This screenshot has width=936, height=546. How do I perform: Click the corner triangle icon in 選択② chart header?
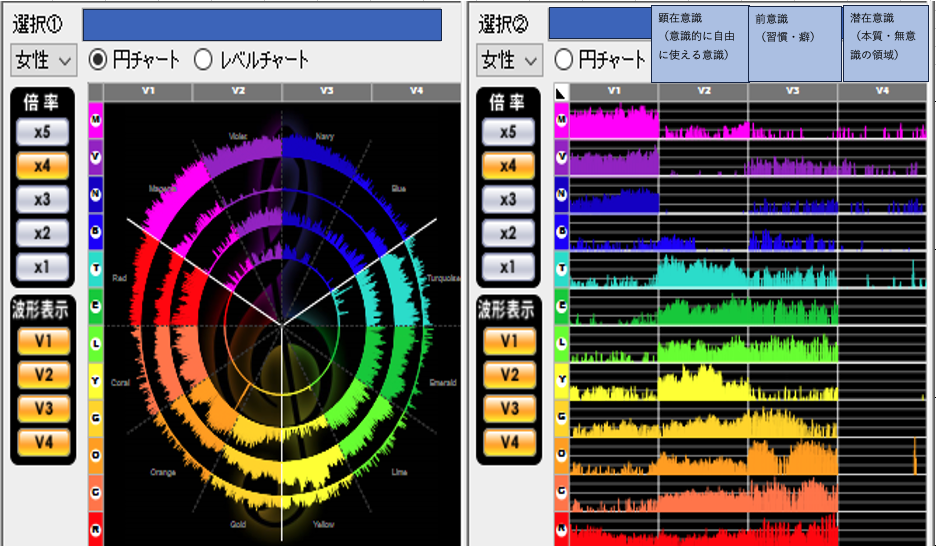coord(561,92)
